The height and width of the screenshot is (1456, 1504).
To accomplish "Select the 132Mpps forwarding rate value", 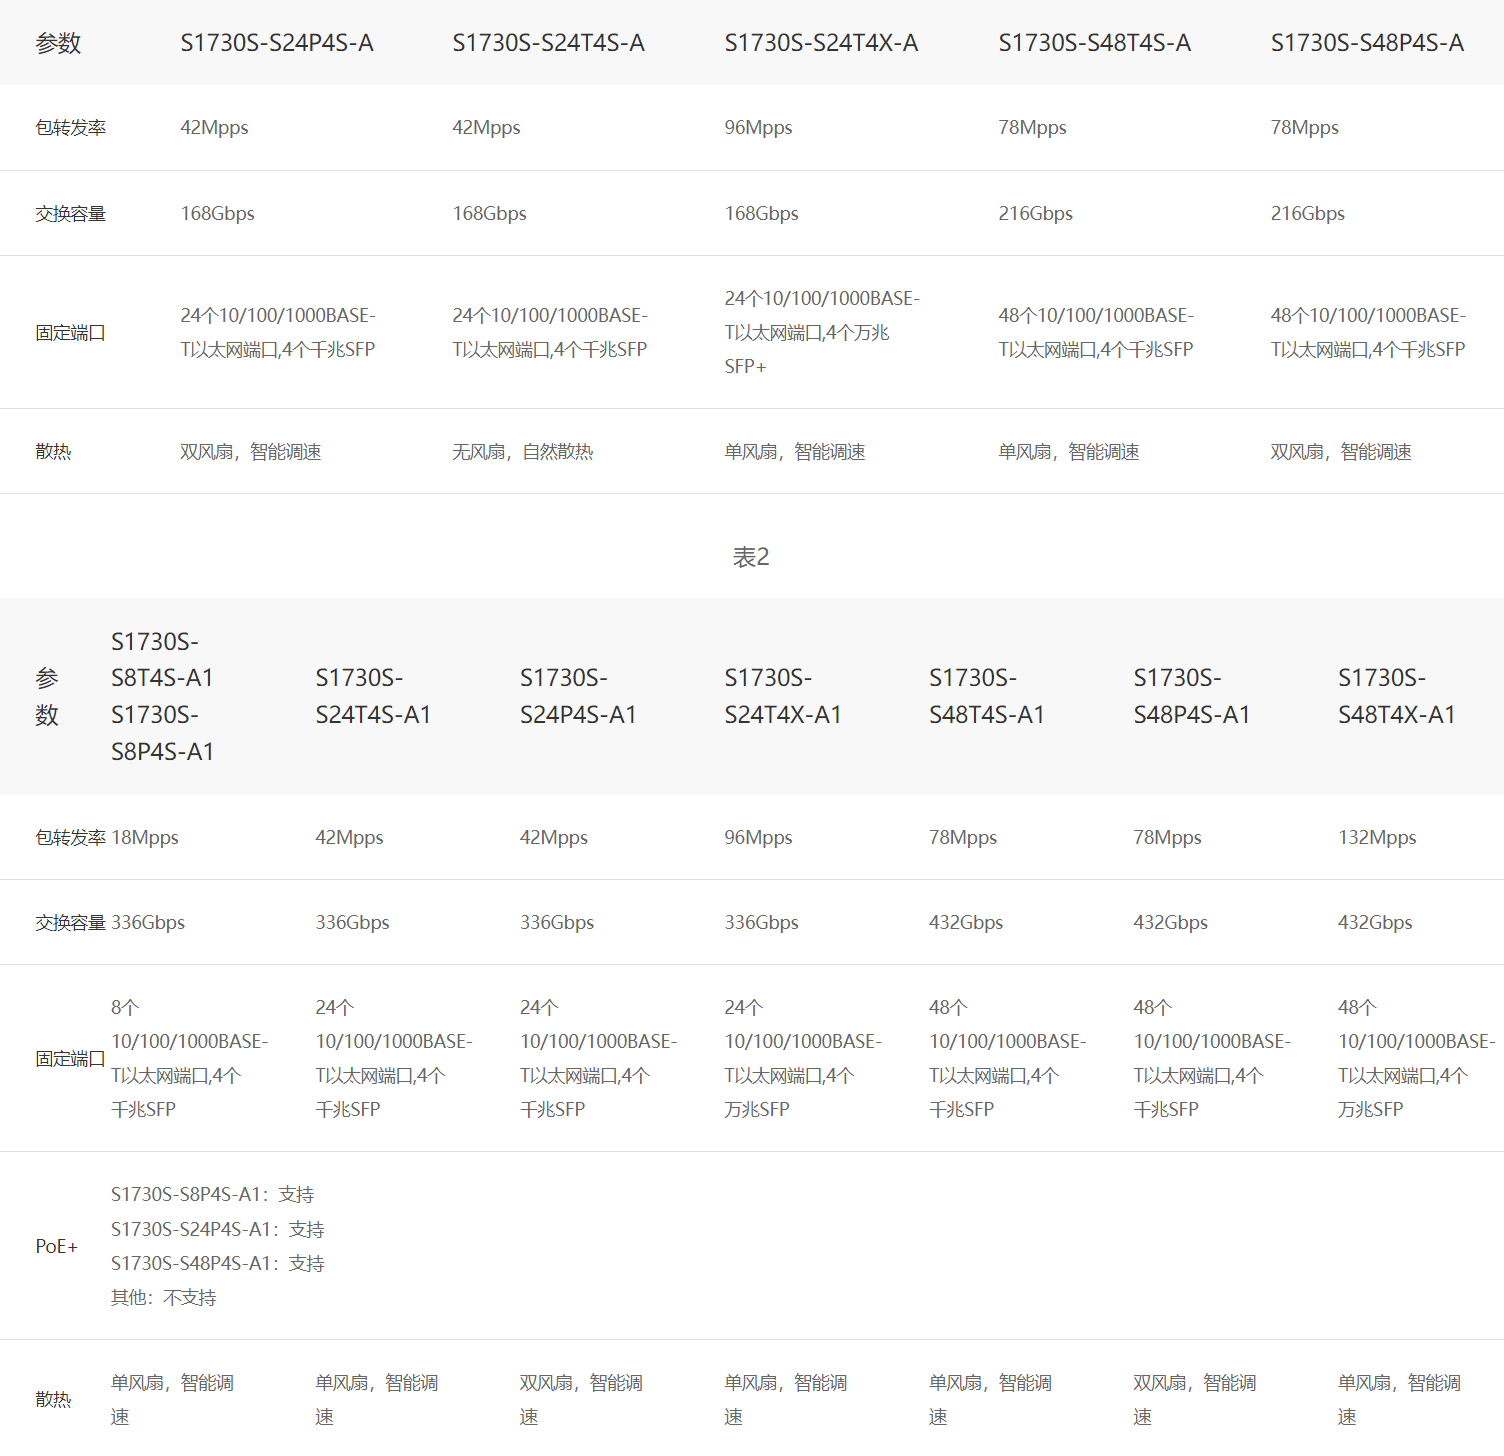I will coord(1377,838).
